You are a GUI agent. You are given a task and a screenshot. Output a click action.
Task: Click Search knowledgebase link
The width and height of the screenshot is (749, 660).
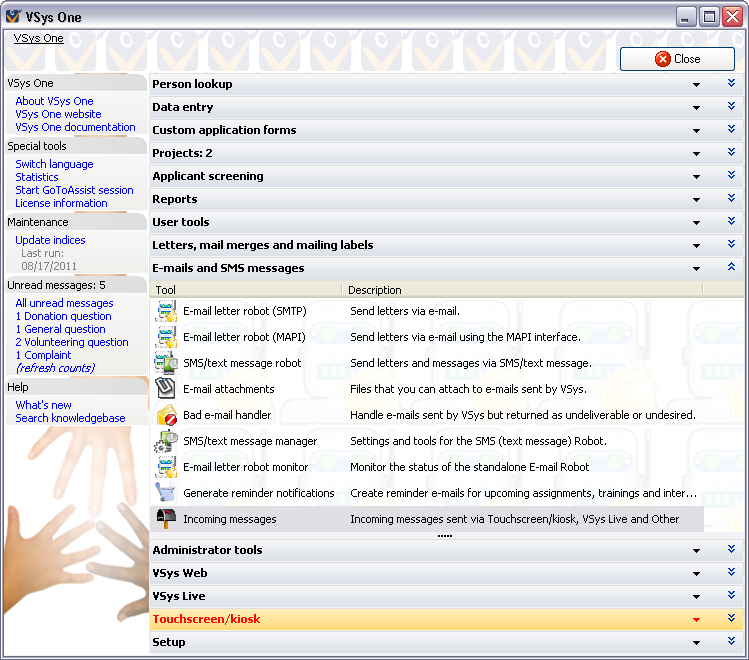pos(70,418)
